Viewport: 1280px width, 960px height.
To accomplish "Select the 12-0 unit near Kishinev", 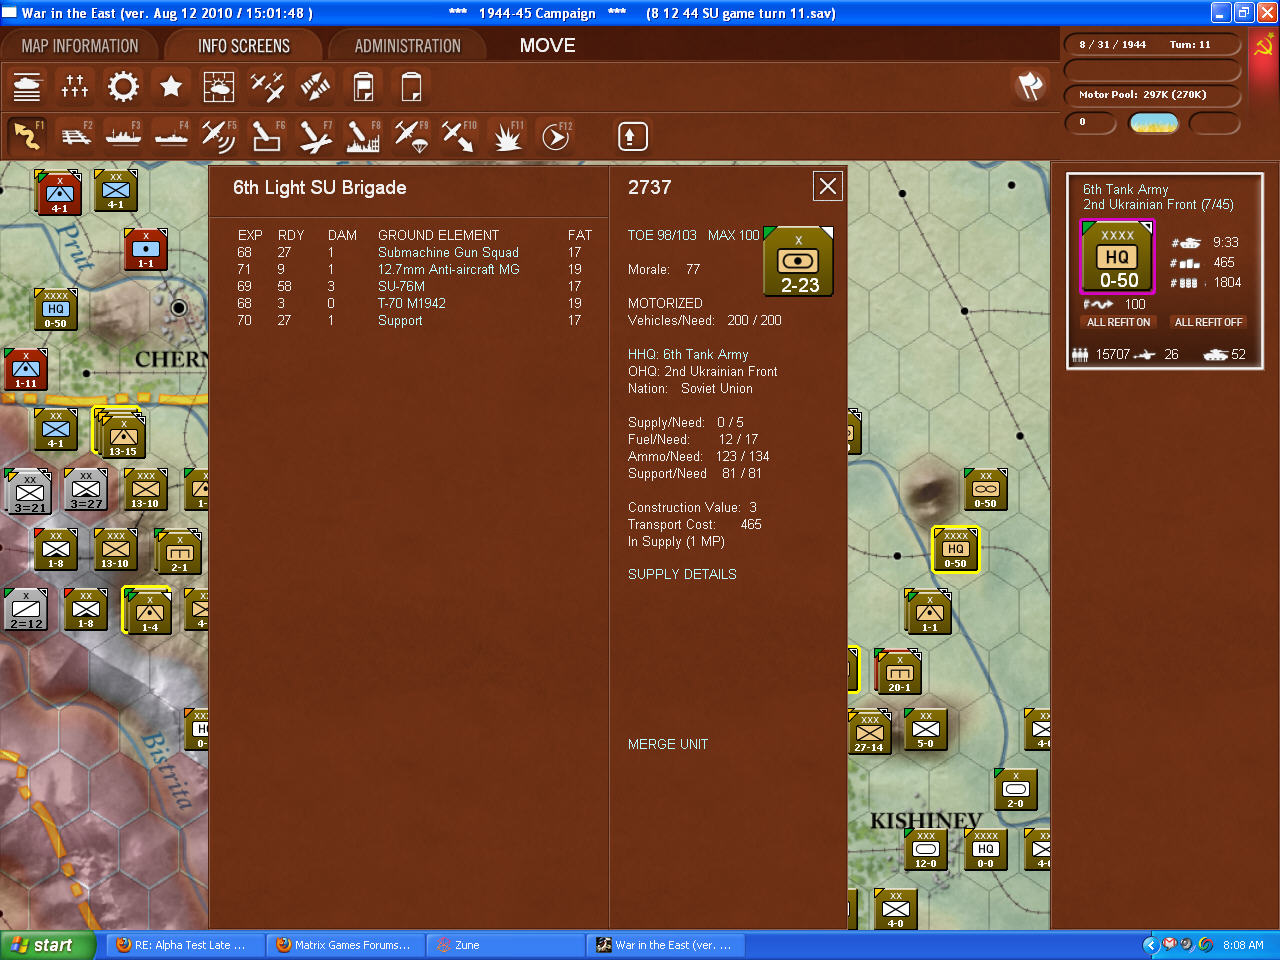I will tap(926, 850).
